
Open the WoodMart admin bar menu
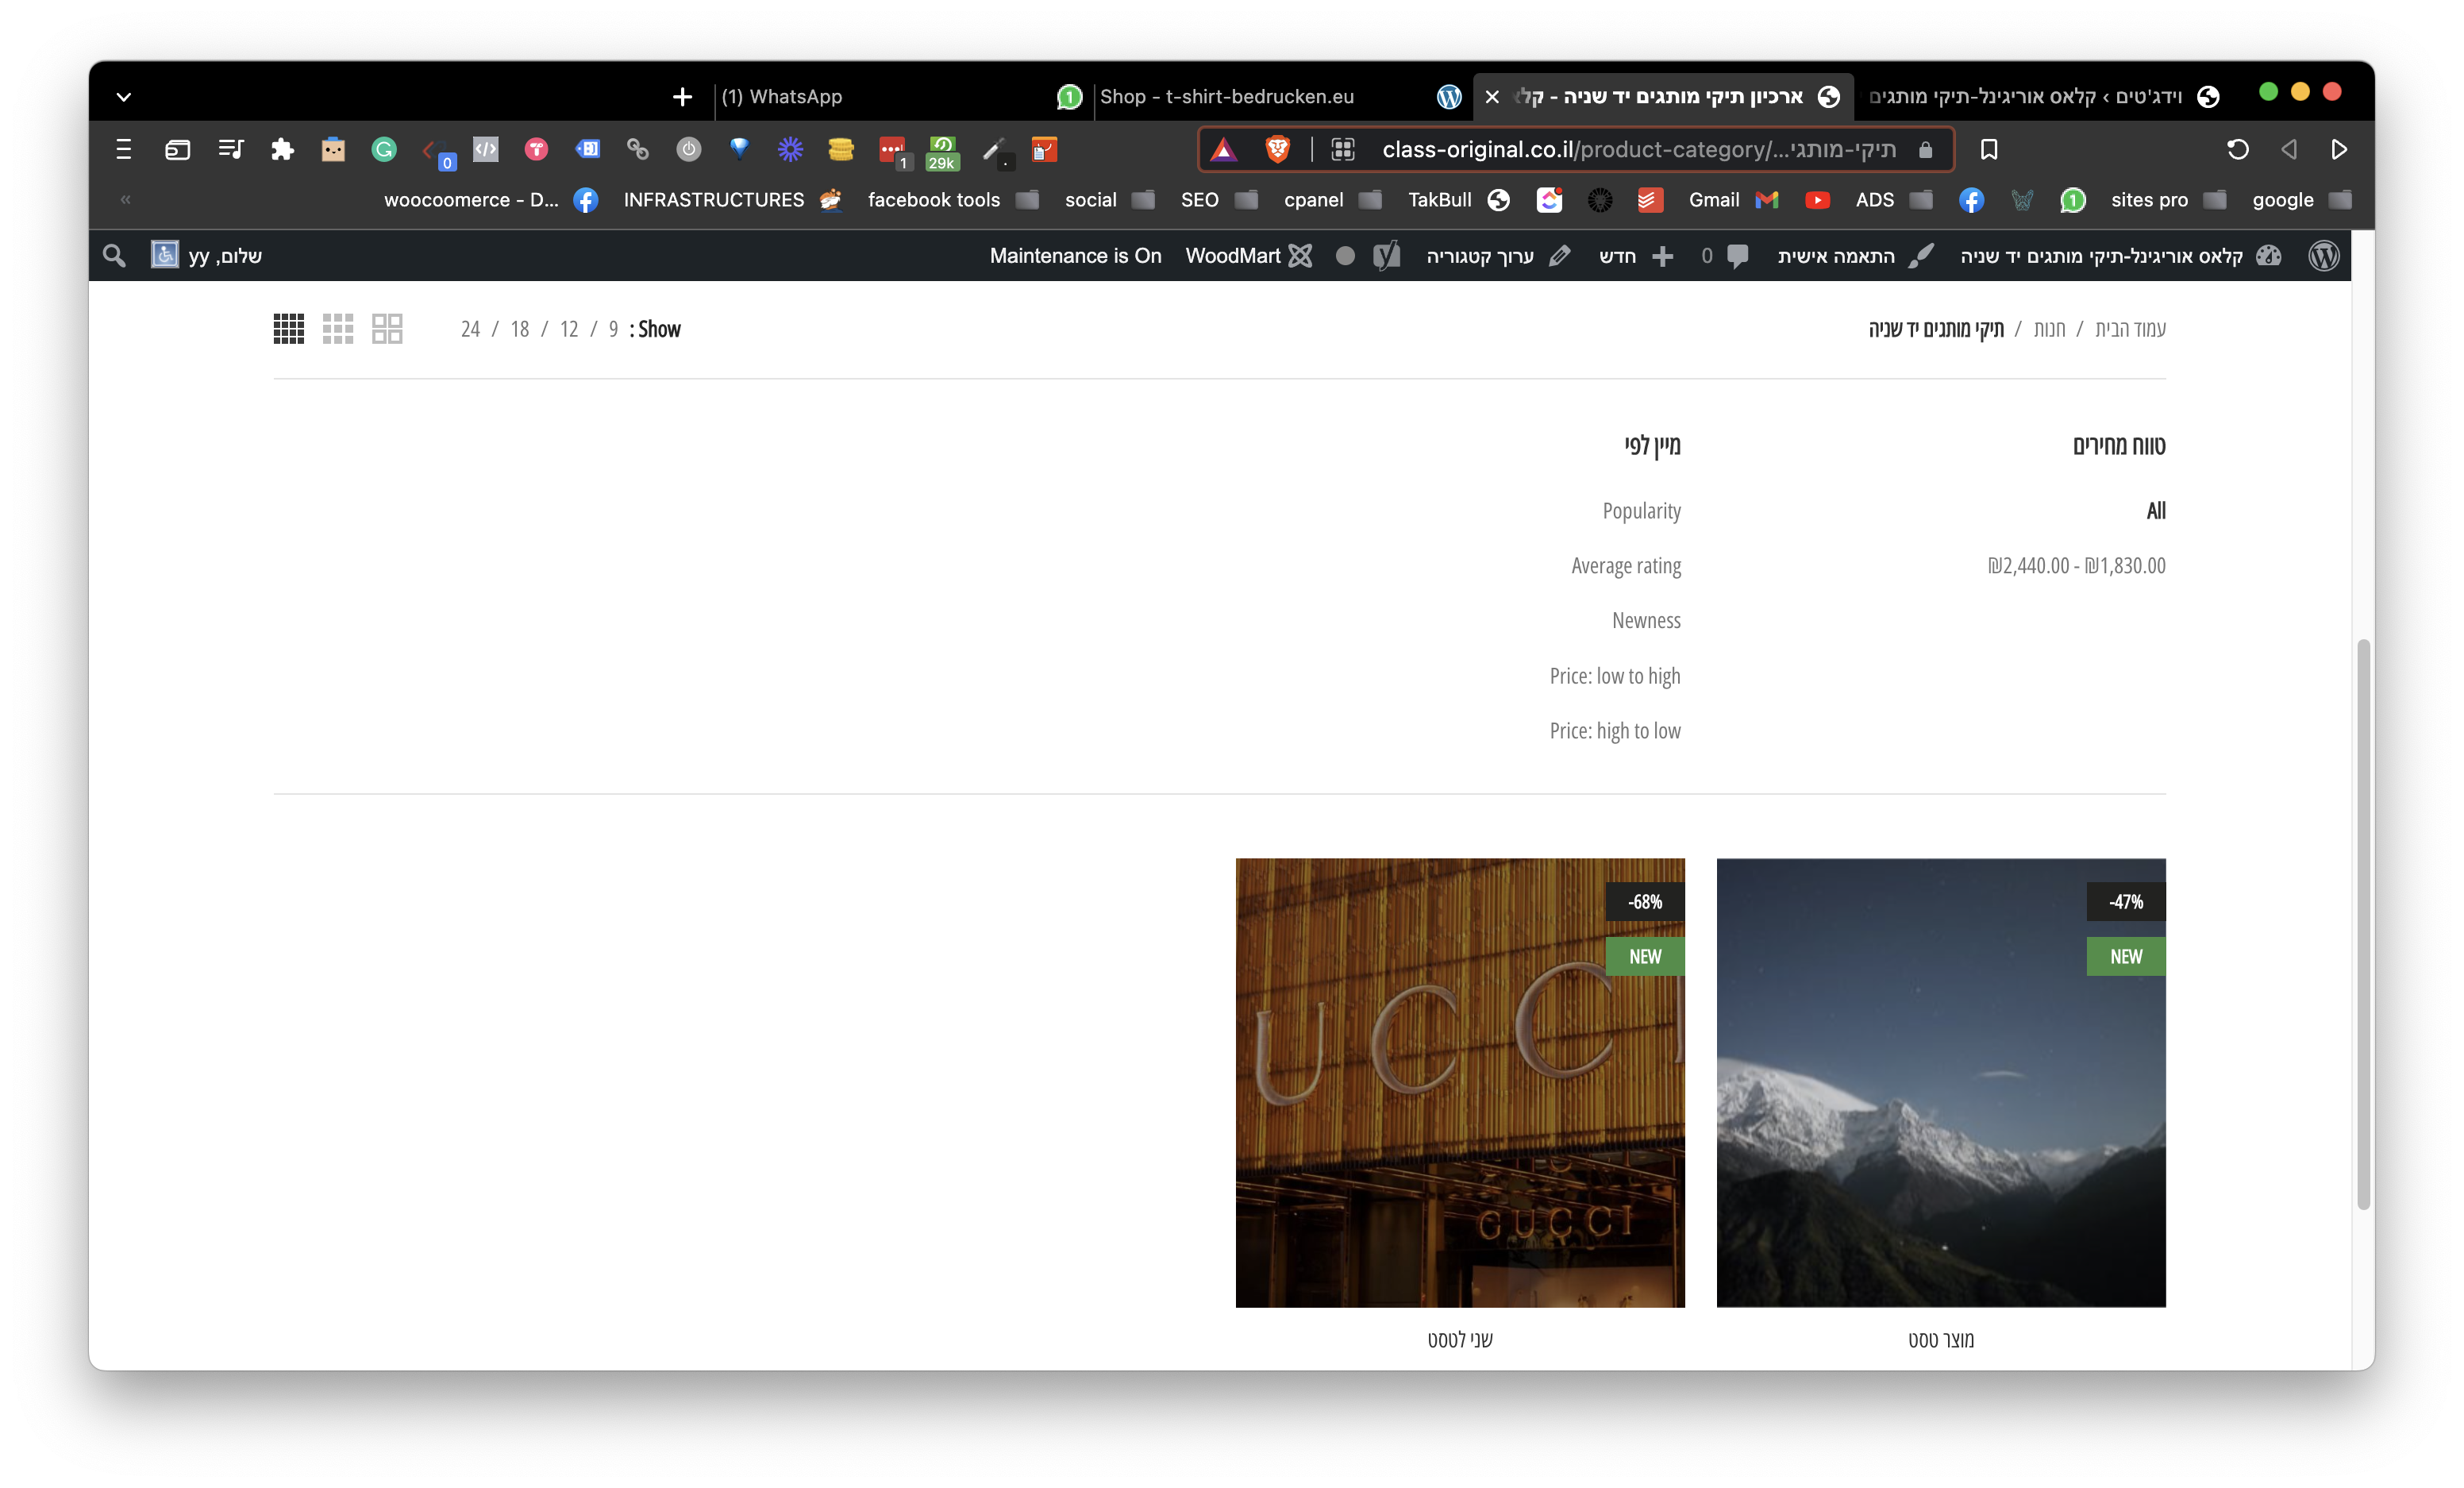pos(1249,256)
